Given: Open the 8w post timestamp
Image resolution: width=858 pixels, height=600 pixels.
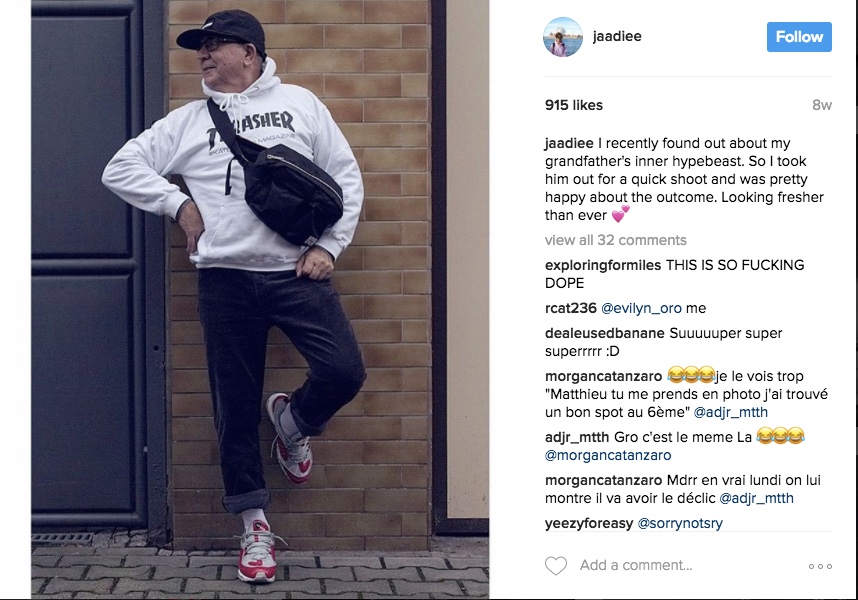Looking at the screenshot, I should click(x=822, y=105).
